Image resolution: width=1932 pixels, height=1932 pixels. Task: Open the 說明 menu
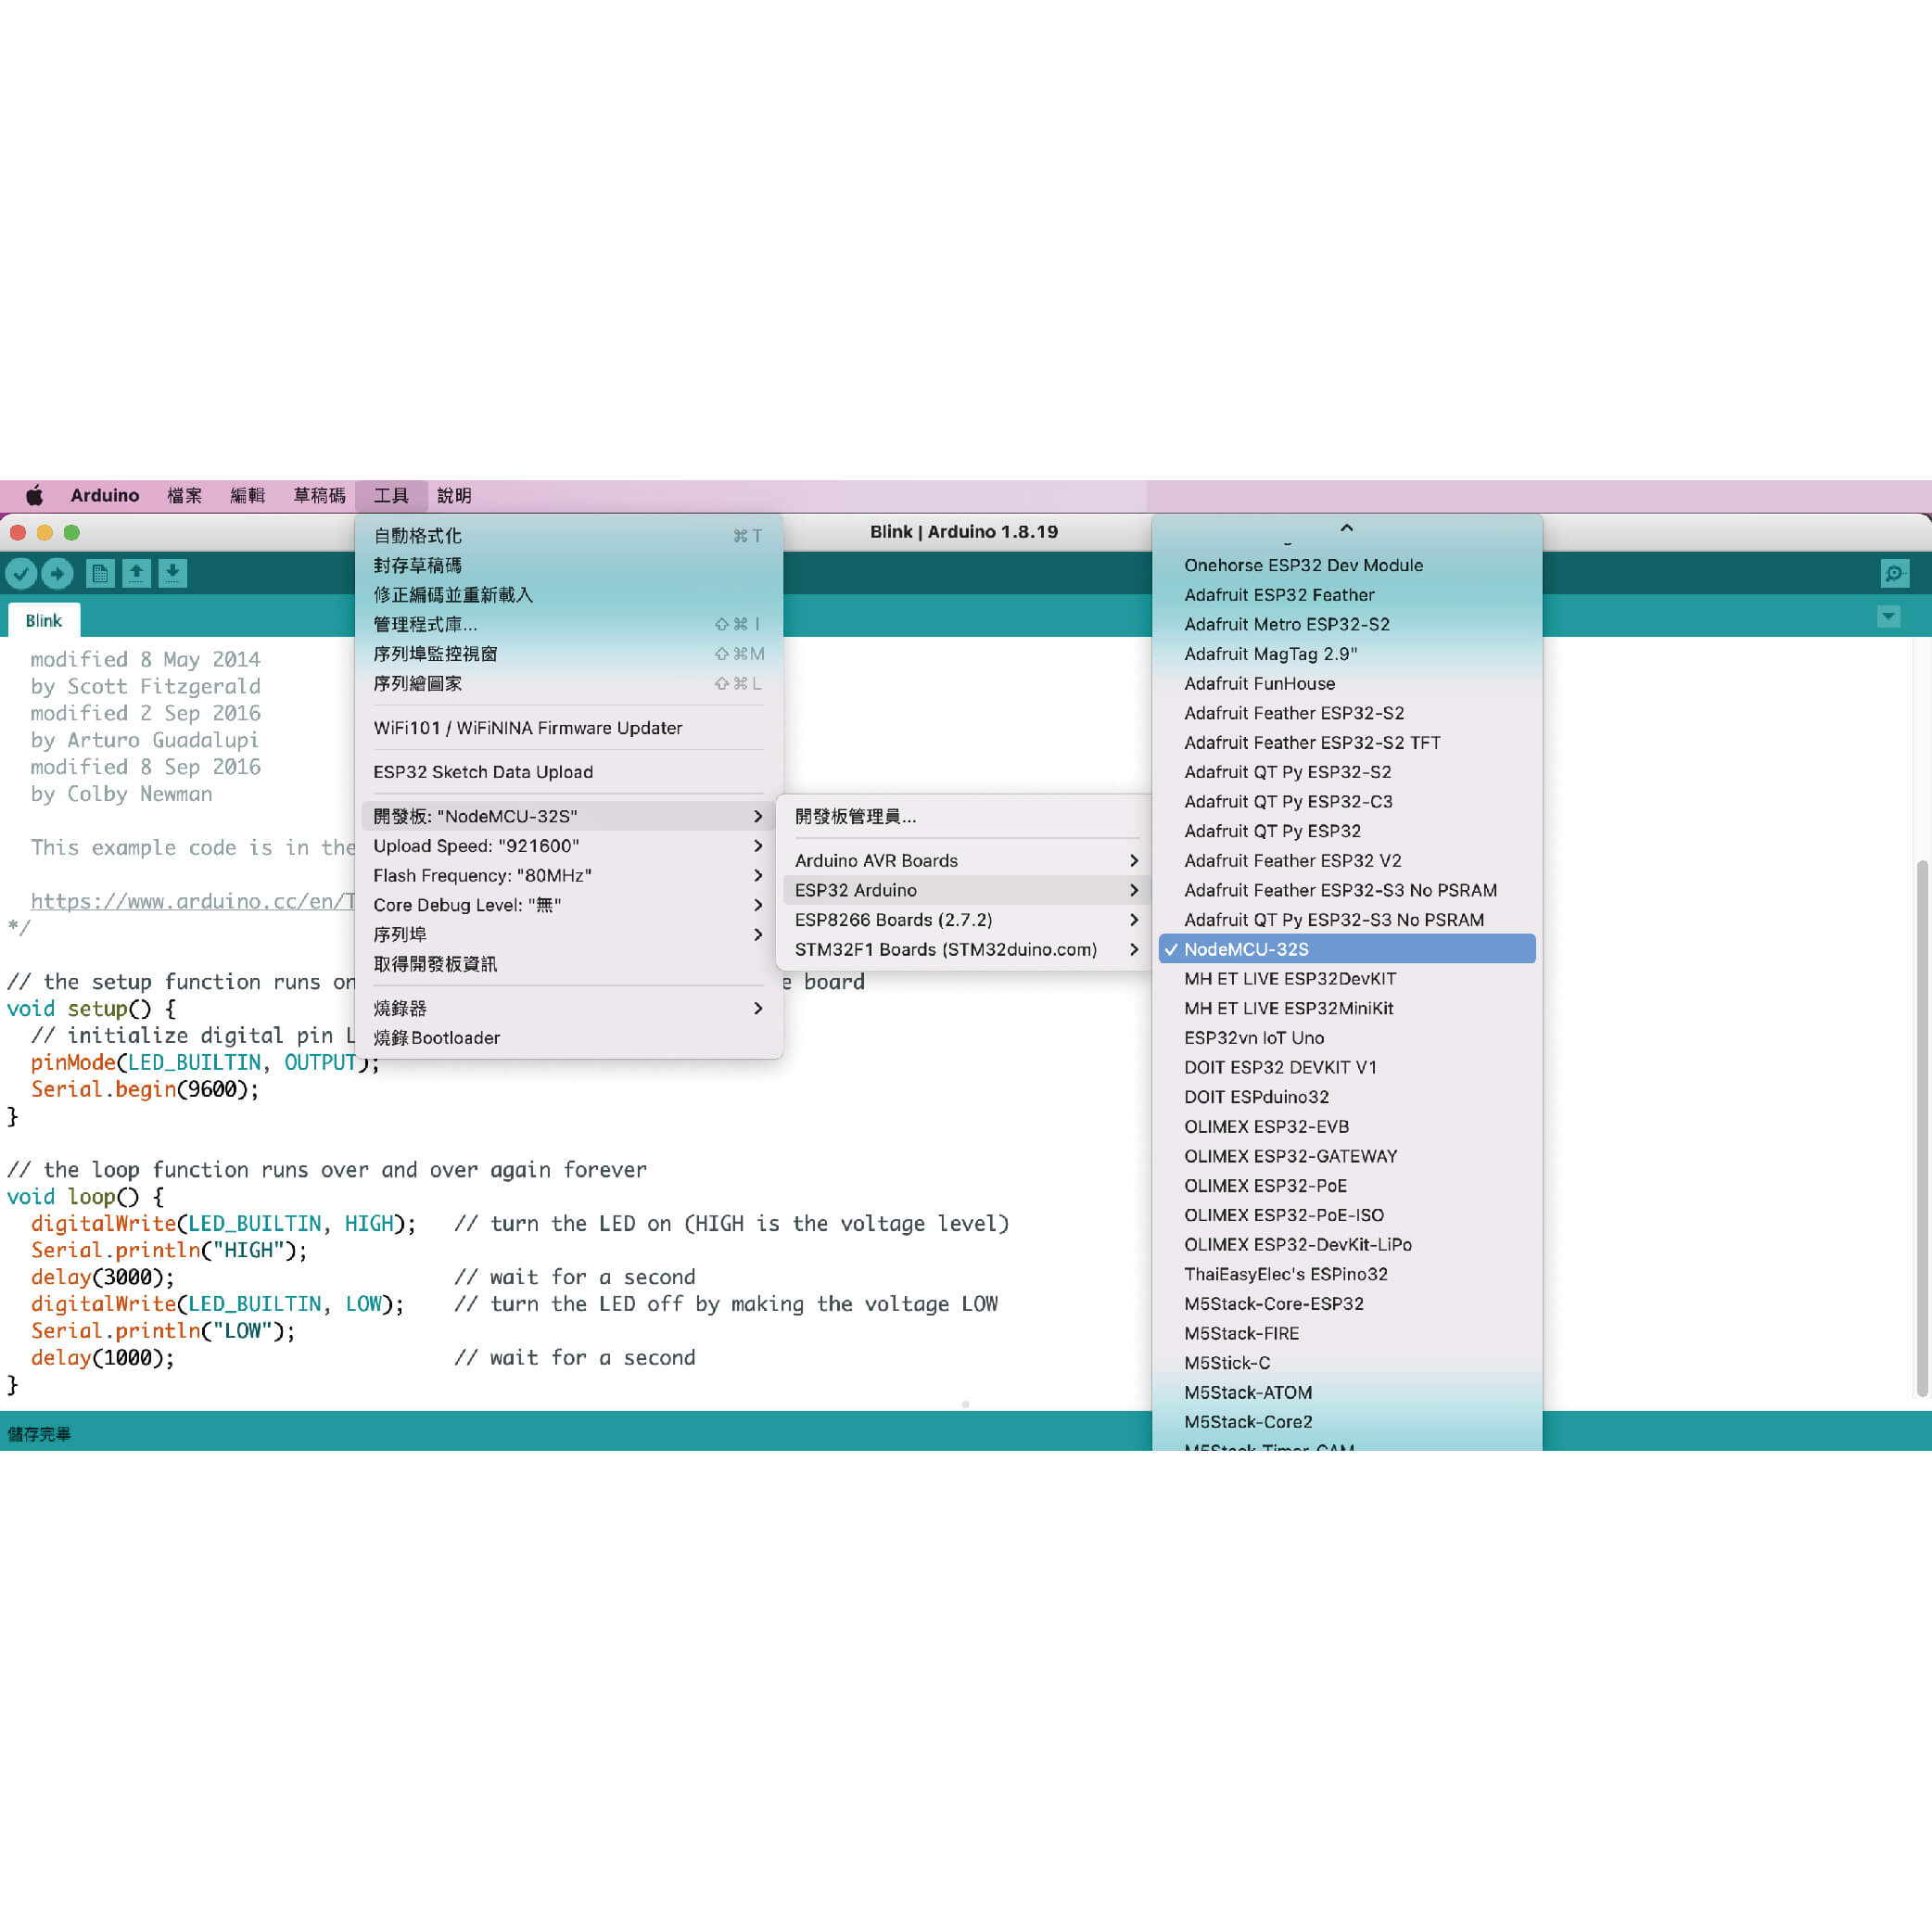[454, 495]
